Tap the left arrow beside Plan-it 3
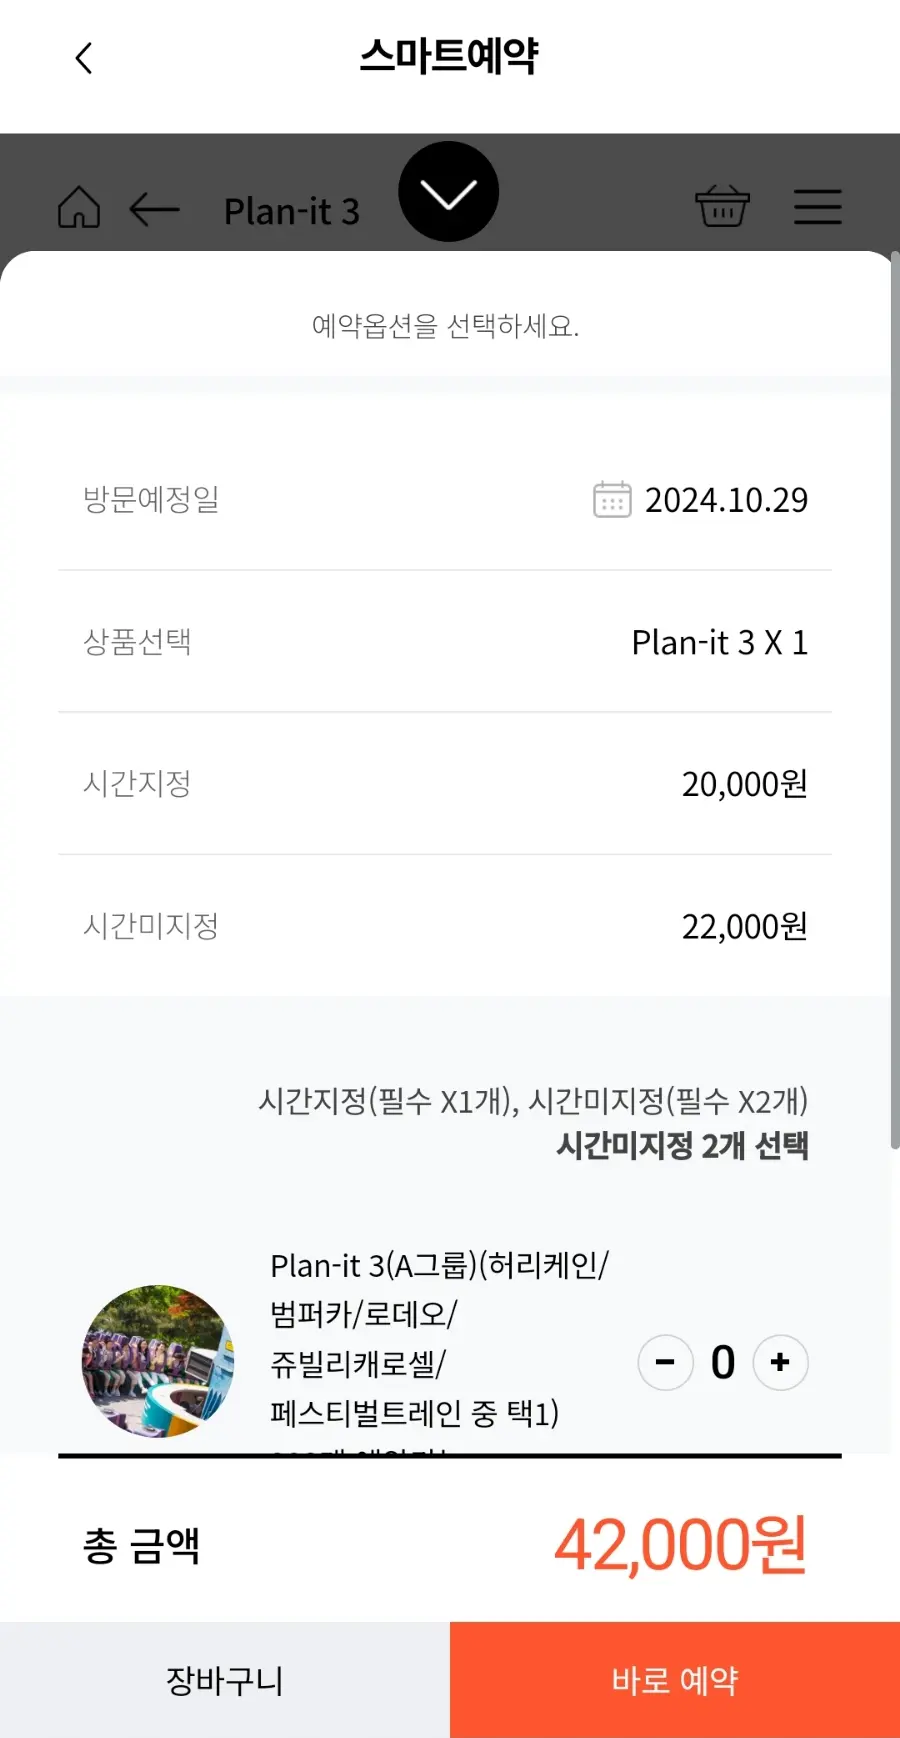Viewport: 900px width, 1738px height. pos(154,210)
